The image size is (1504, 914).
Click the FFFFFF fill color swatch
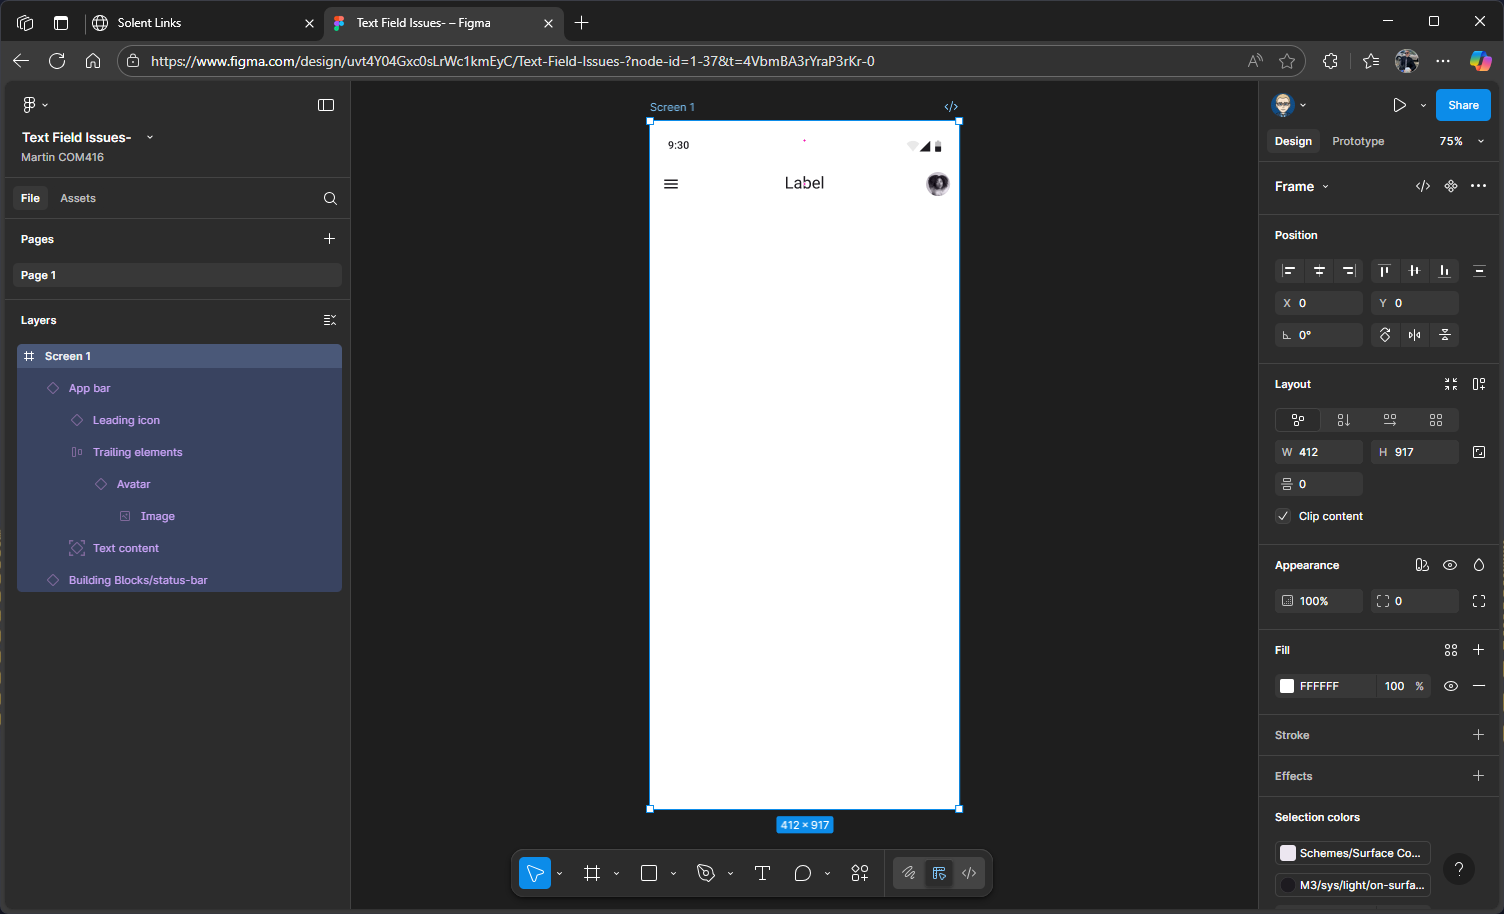[x=1287, y=686]
